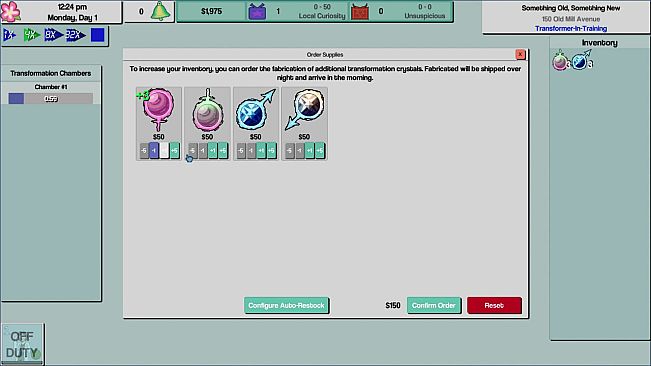Click the shop name Something Old, Something New
This screenshot has height=366, width=651.
pos(571,8)
